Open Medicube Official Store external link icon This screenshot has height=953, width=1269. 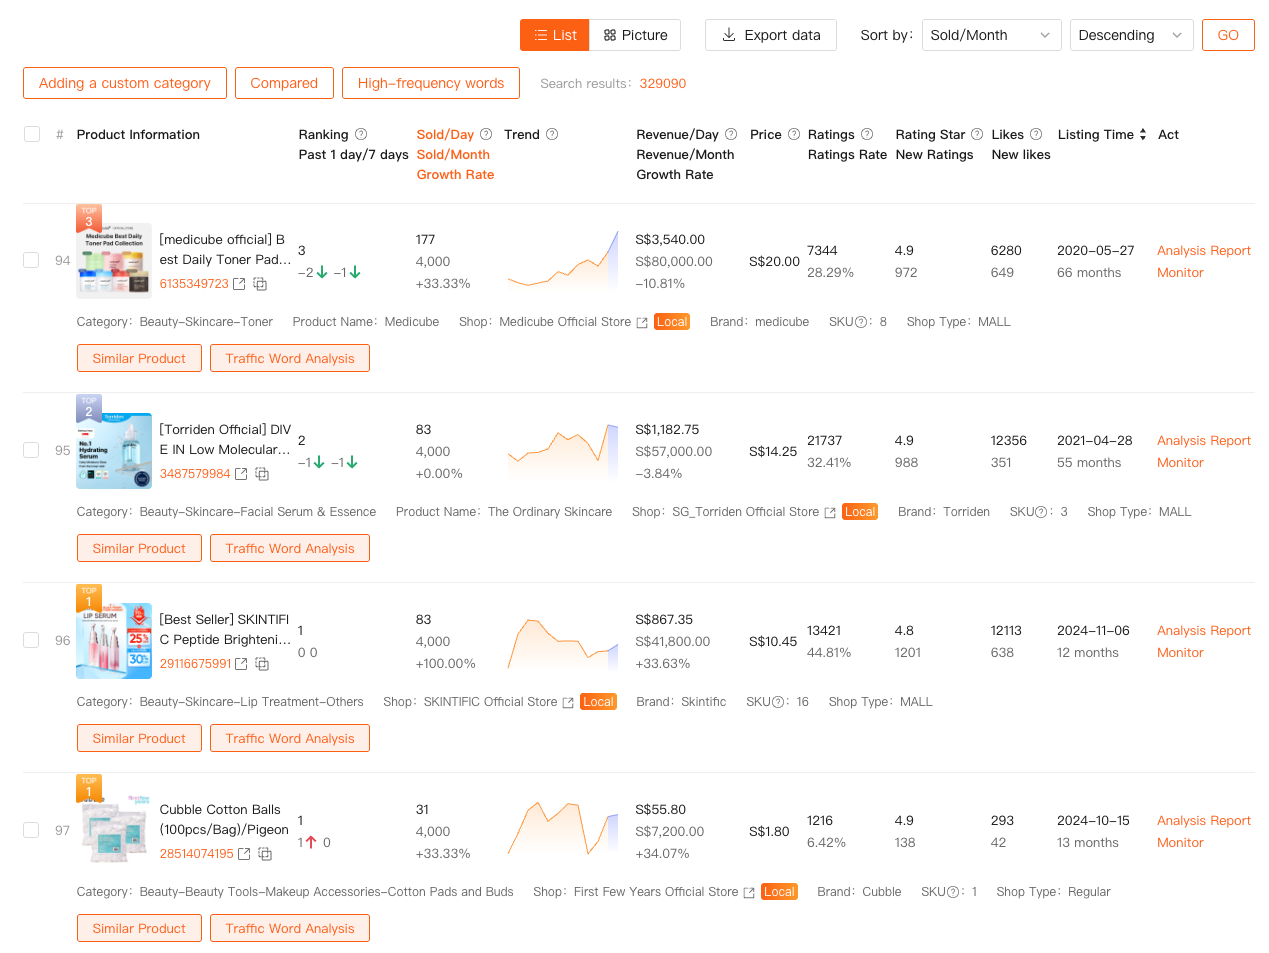(x=642, y=323)
